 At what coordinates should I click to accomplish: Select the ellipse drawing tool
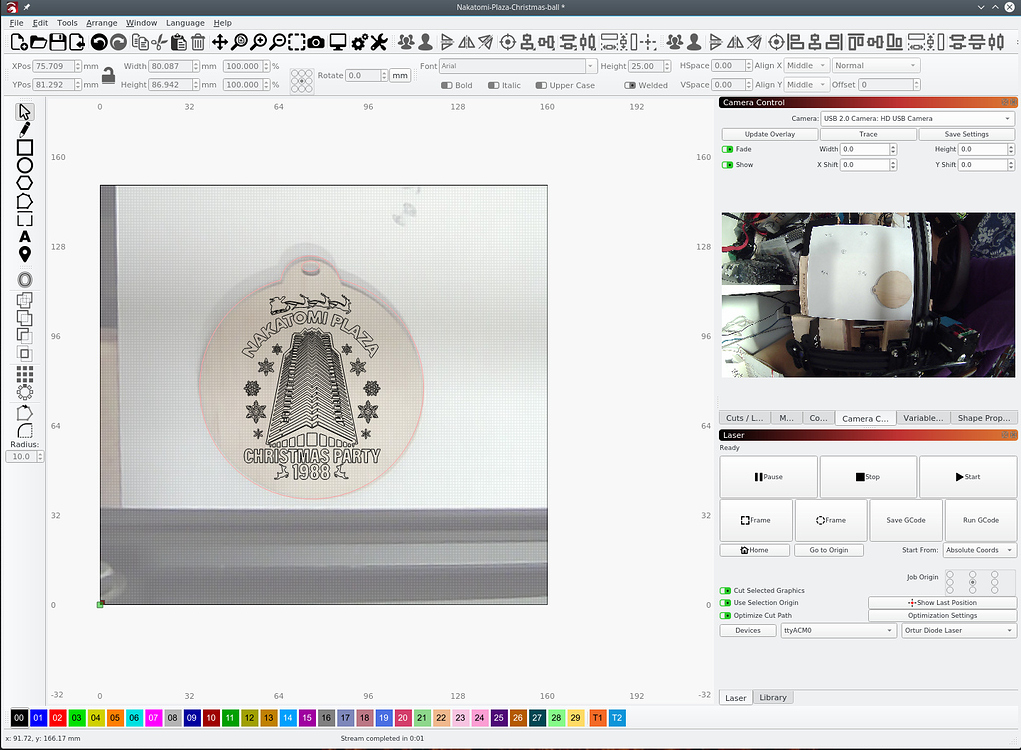pyautogui.click(x=25, y=165)
